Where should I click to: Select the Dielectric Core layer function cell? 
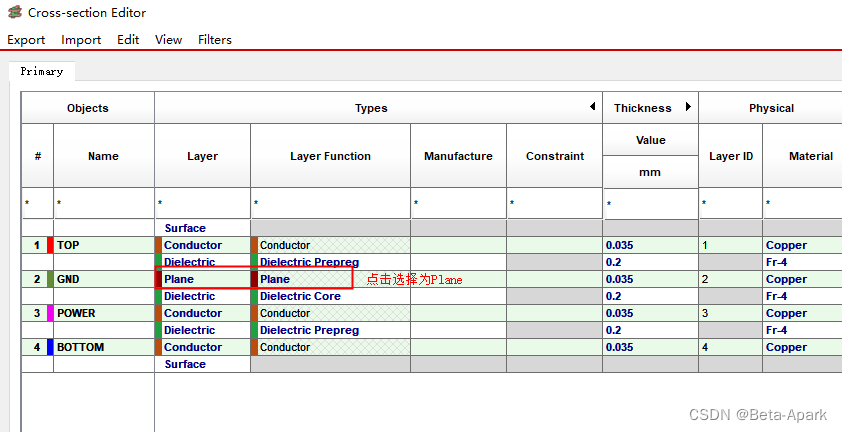click(x=330, y=296)
